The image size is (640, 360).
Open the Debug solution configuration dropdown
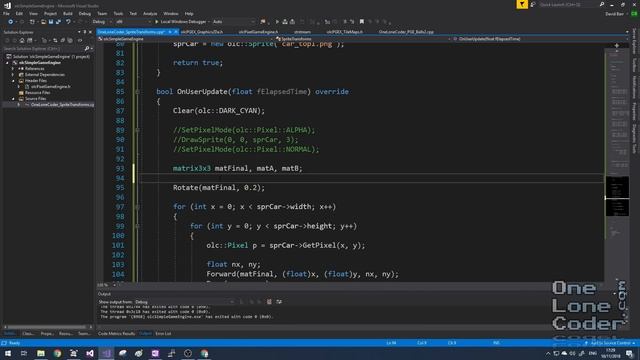(102, 22)
